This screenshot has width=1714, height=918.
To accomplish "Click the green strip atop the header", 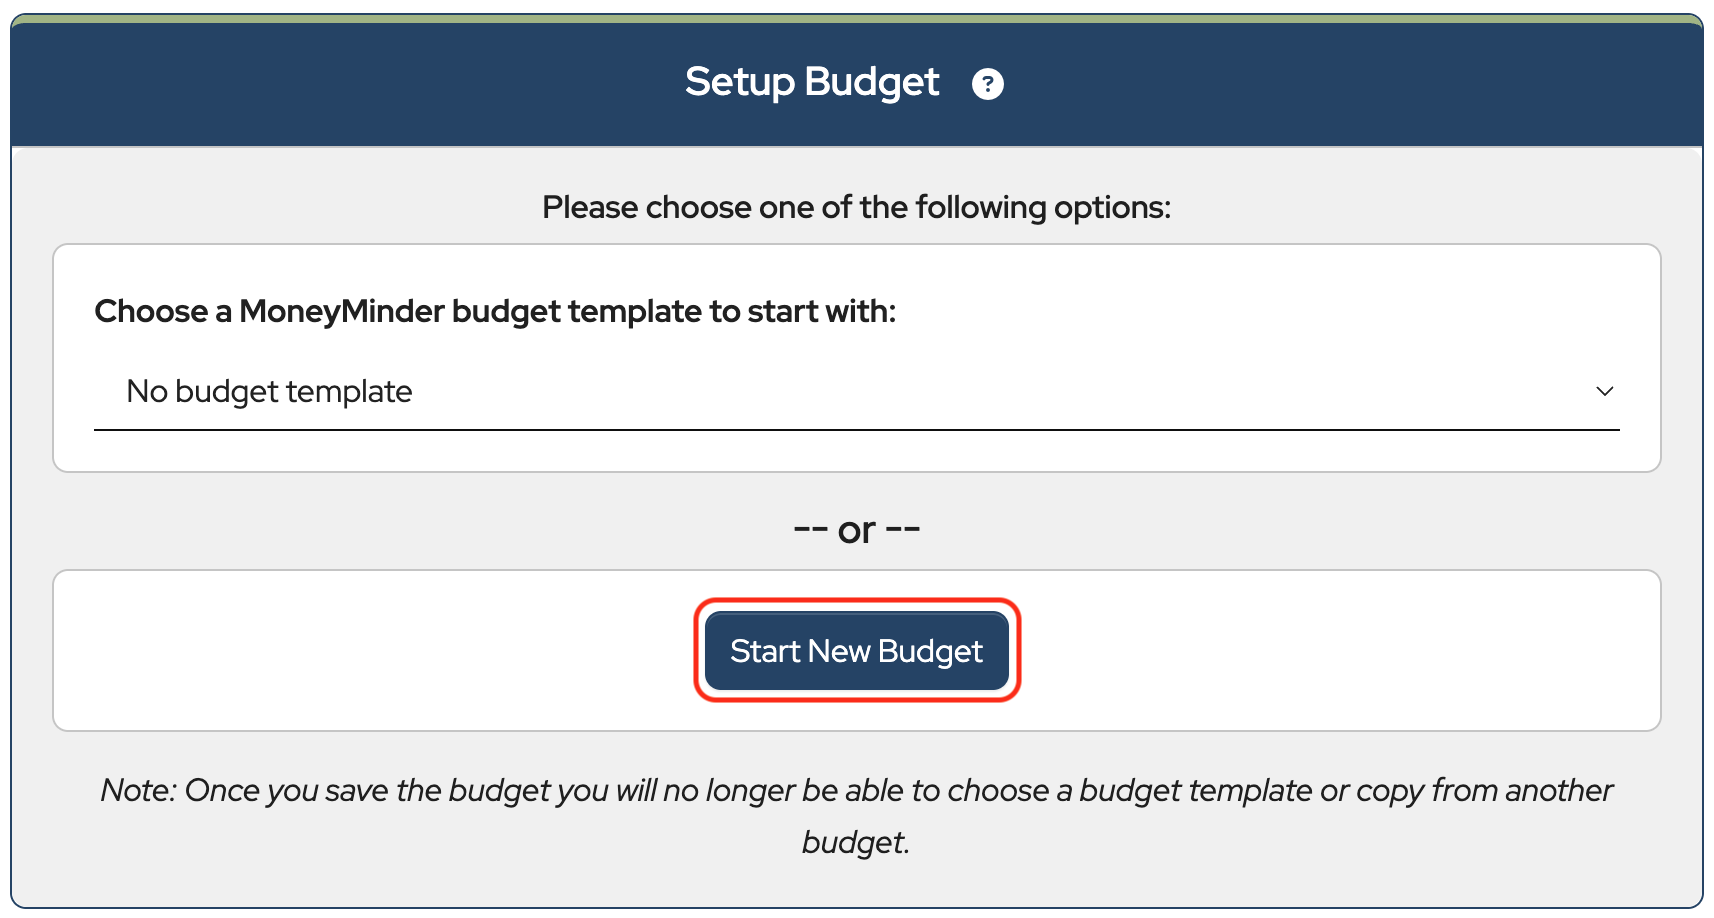I will [x=856, y=18].
